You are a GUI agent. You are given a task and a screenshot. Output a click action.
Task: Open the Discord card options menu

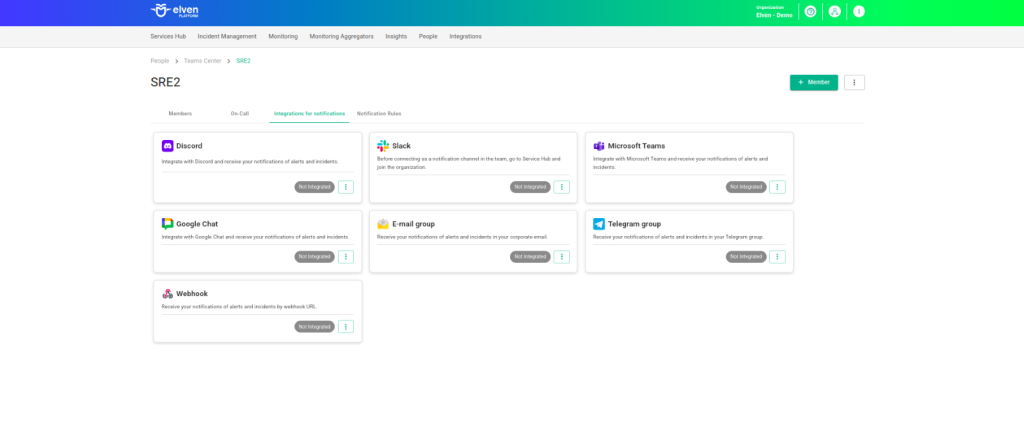coord(346,187)
